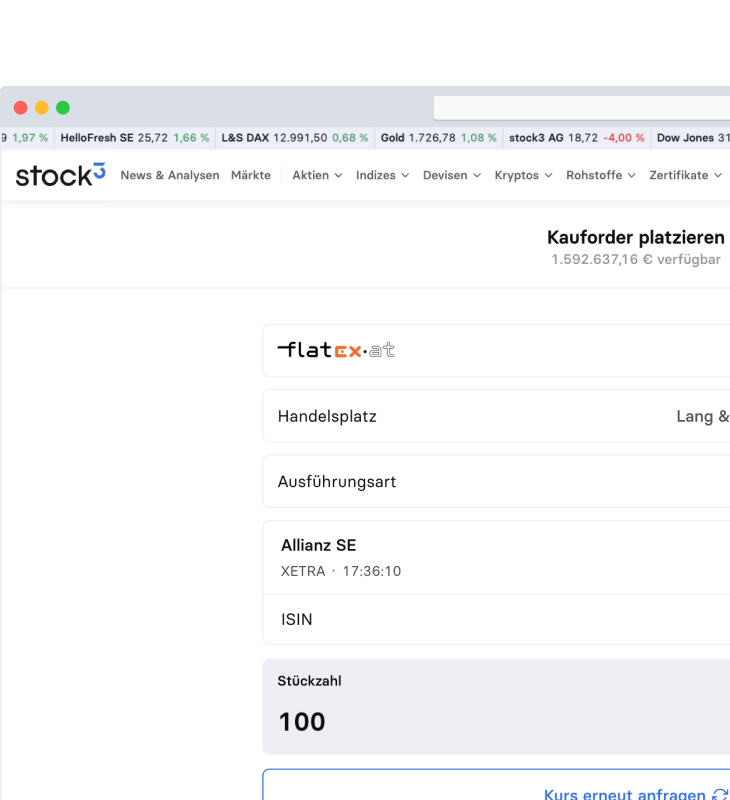This screenshot has width=730, height=800.
Task: Select the Allianz SE security name
Action: pyautogui.click(x=319, y=545)
